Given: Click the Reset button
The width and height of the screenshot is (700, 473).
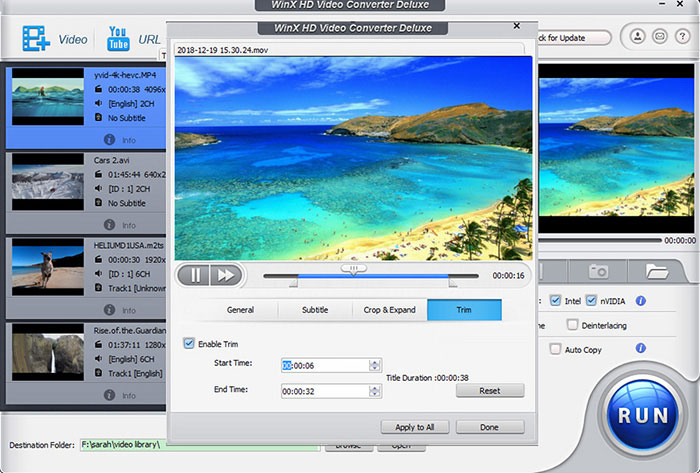Looking at the screenshot, I should 489,390.
